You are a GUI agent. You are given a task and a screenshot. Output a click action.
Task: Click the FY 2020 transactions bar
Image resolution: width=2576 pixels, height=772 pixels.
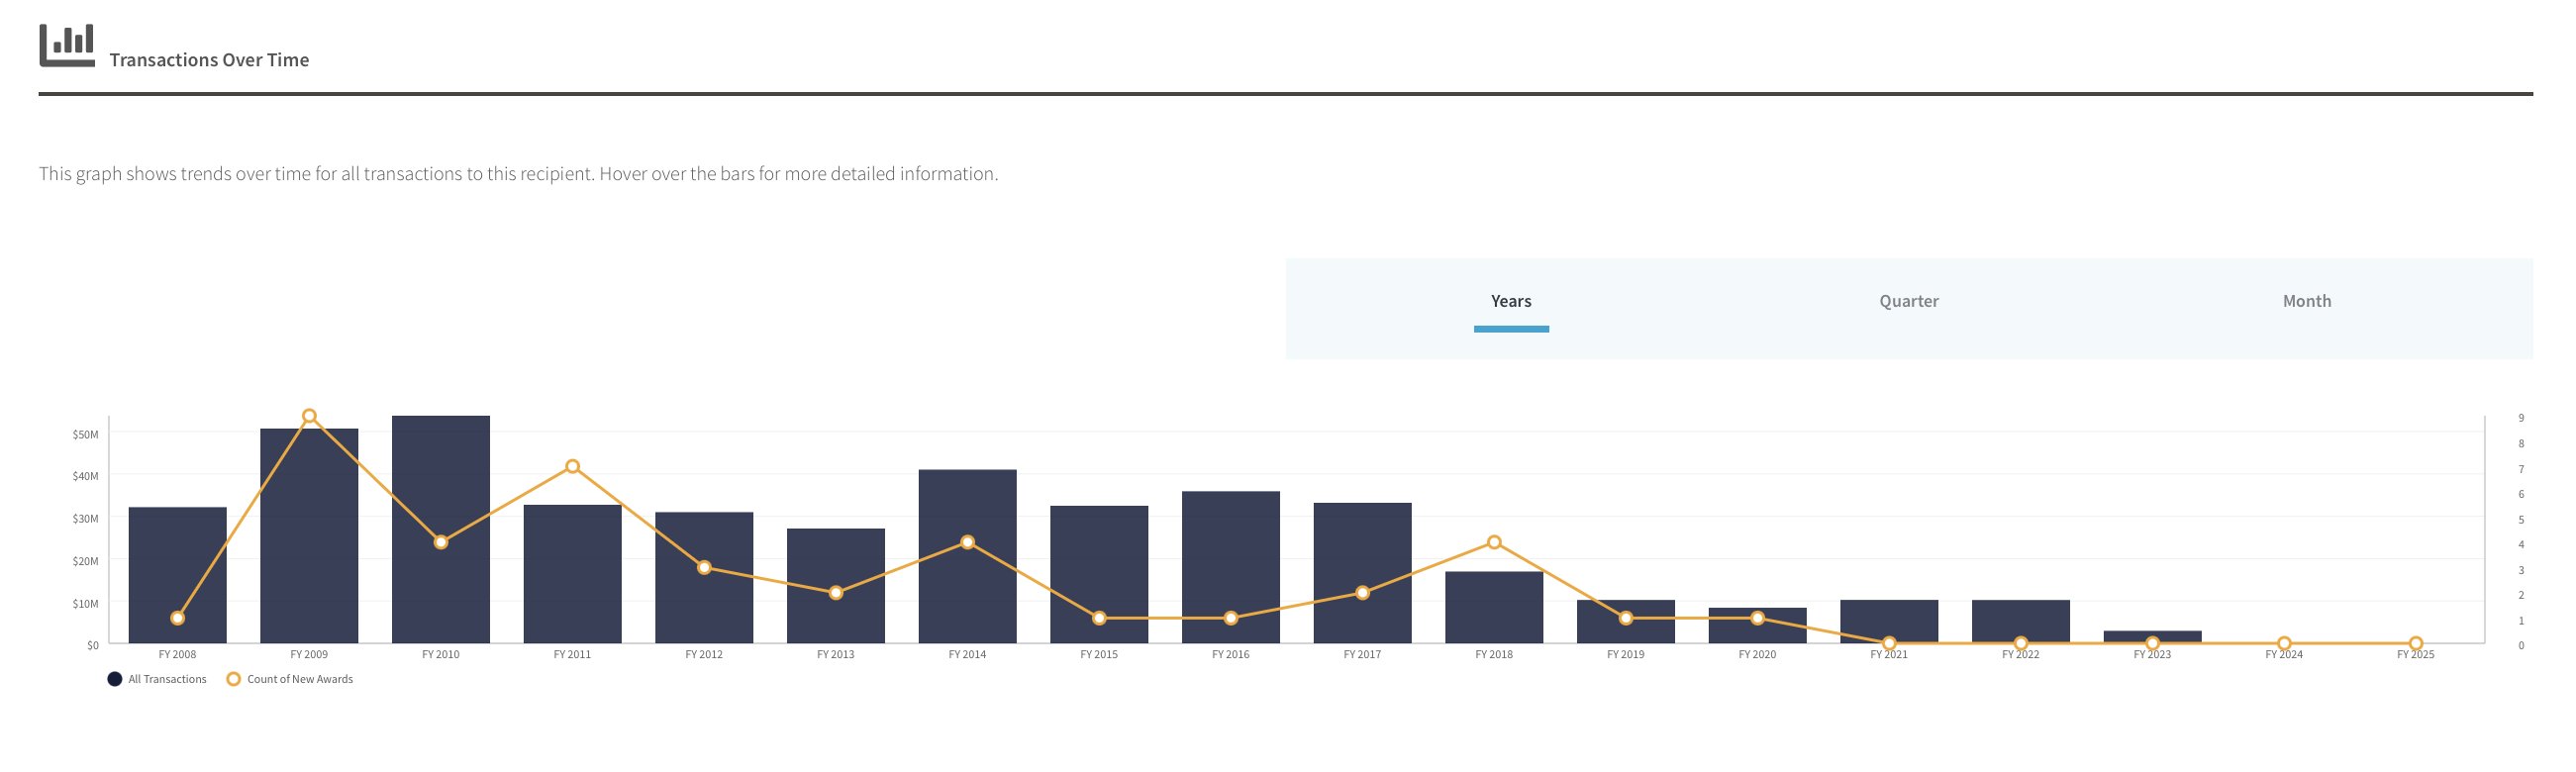(x=1758, y=626)
